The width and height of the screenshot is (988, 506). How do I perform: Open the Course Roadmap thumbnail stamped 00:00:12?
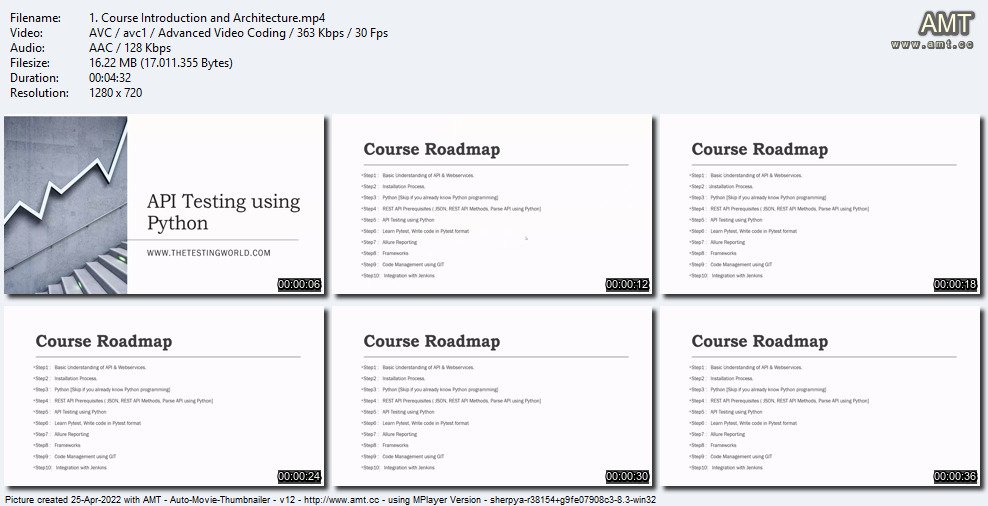492,205
